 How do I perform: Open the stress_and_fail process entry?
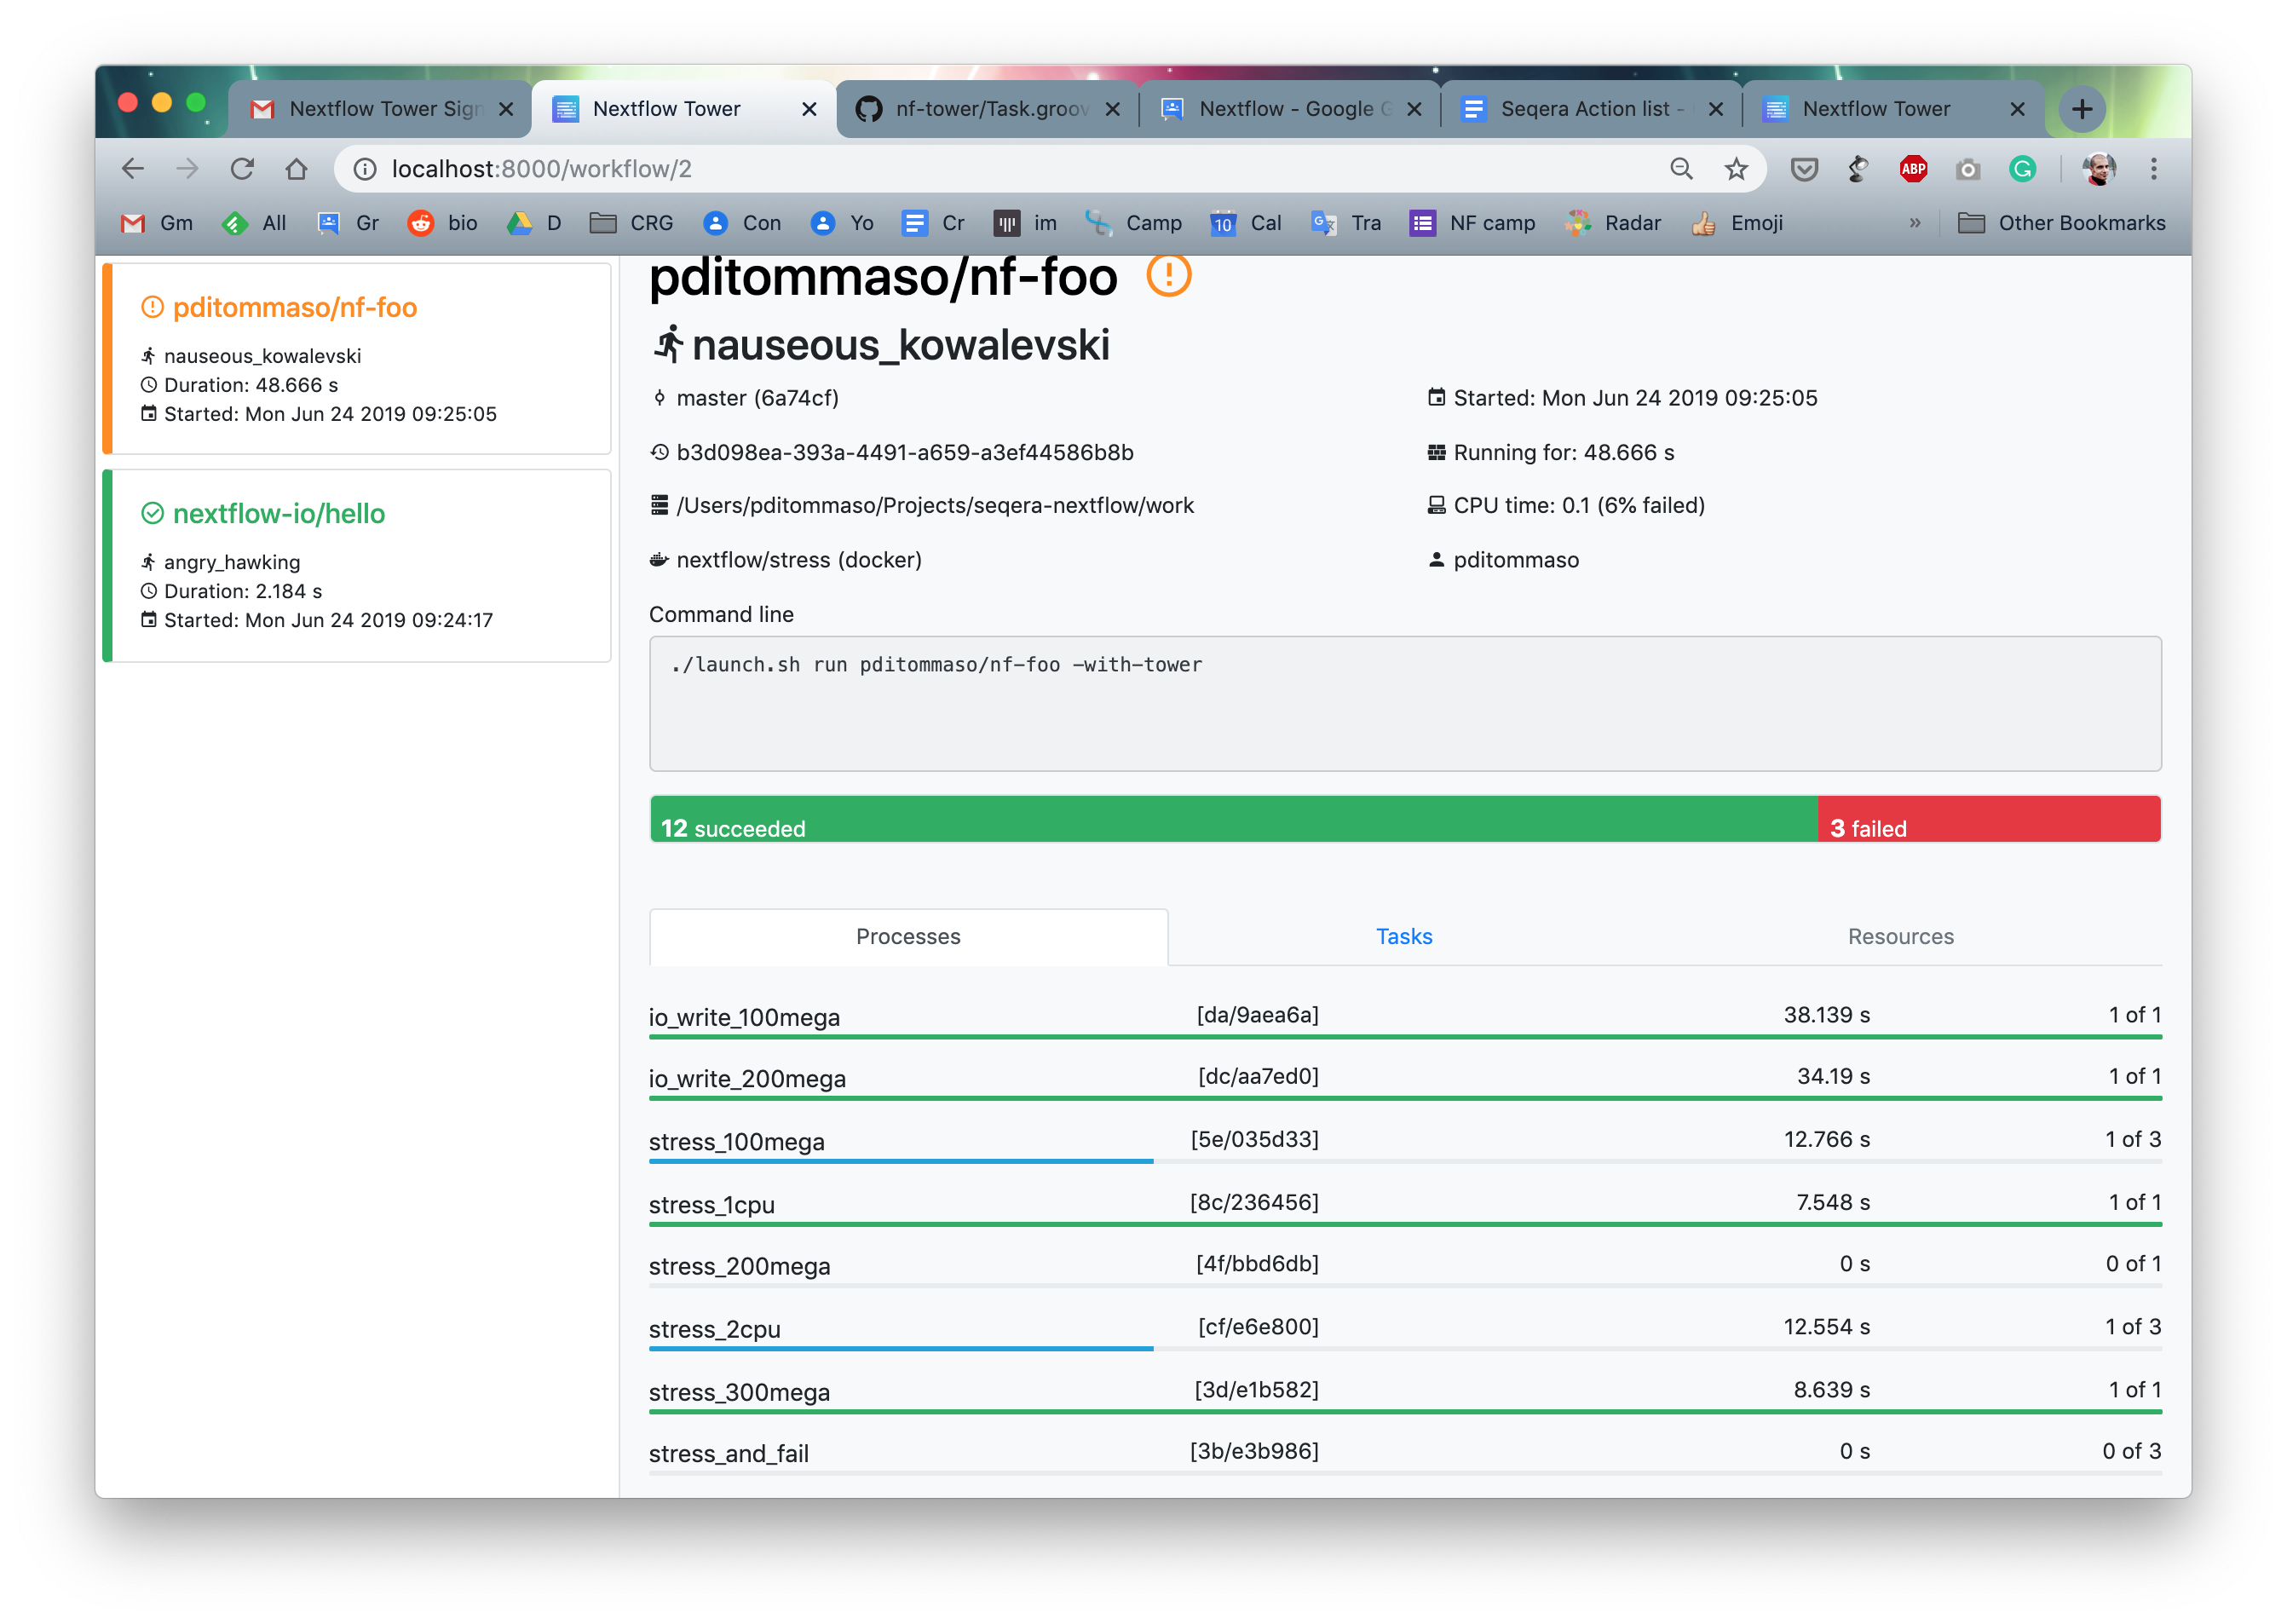point(729,1452)
